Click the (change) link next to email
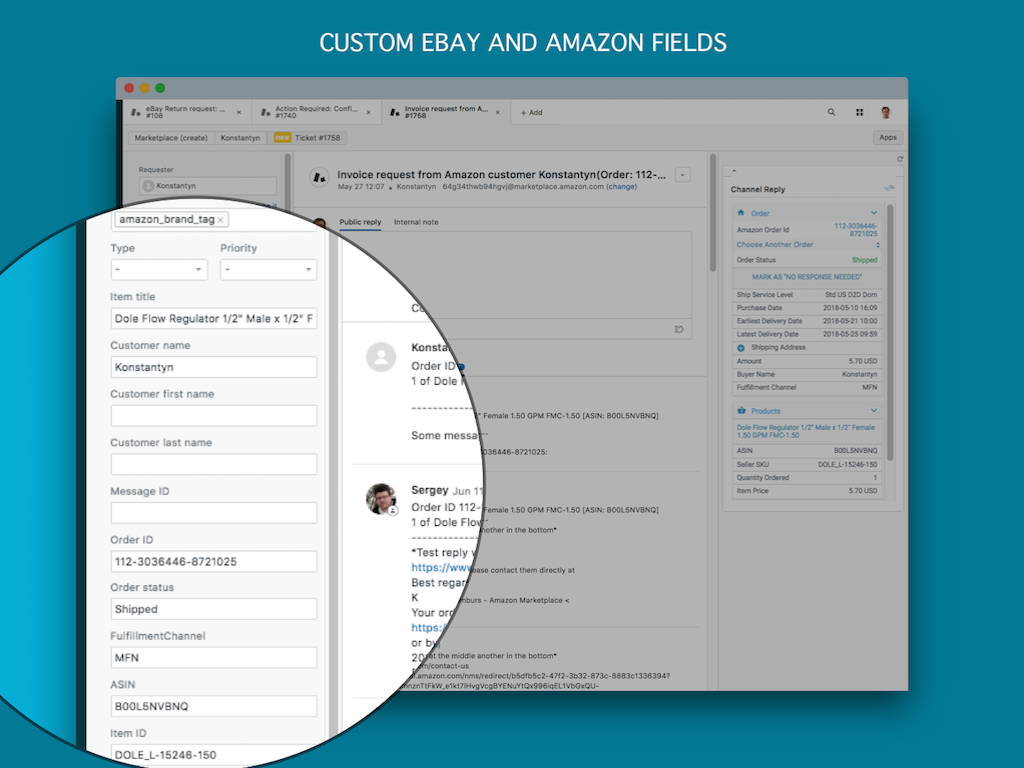 click(621, 186)
